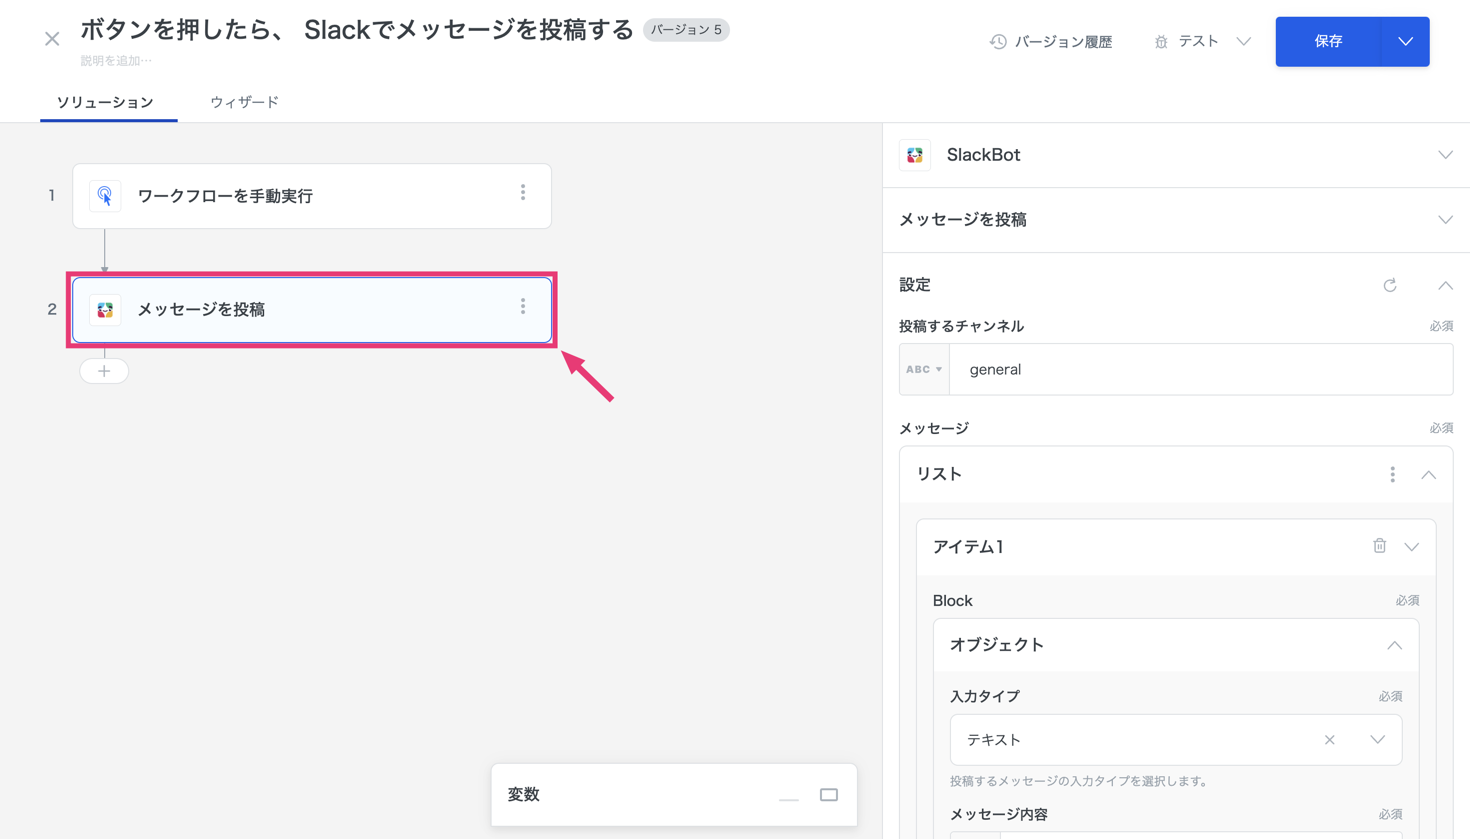The image size is (1470, 839).
Task: Open the input type dropdown
Action: tap(1377, 740)
